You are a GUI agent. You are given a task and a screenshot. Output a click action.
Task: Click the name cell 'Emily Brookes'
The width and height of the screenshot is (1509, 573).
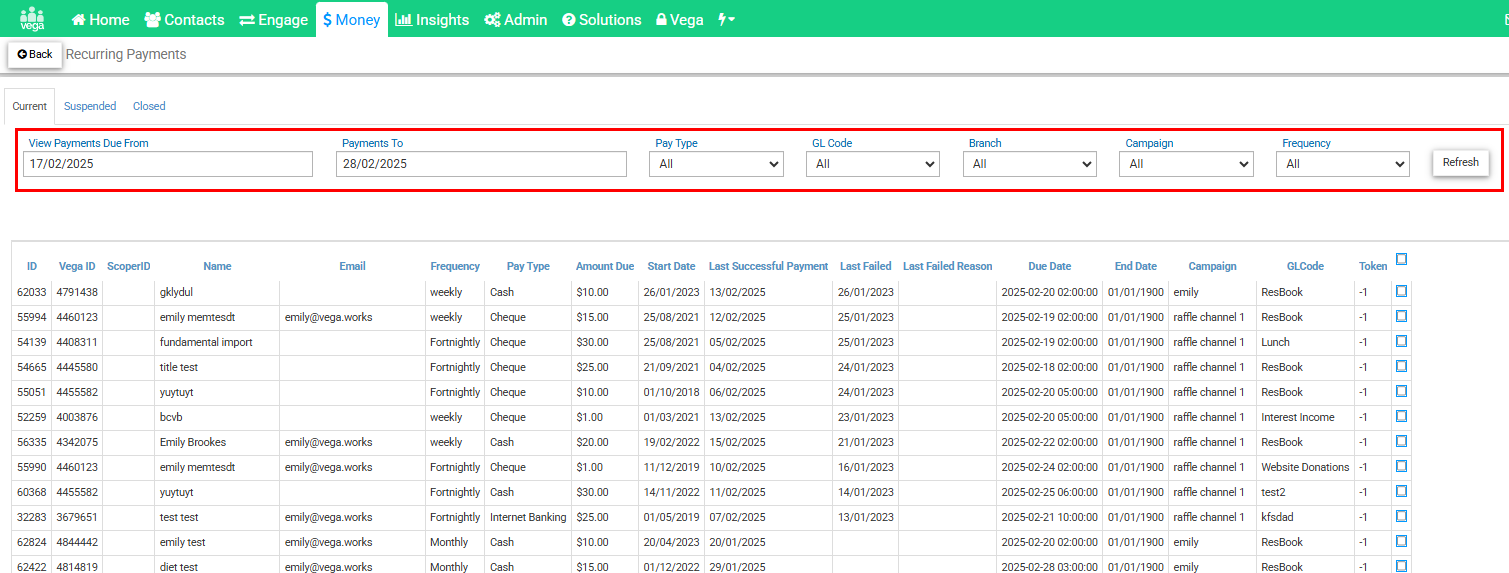pyautogui.click(x=193, y=442)
